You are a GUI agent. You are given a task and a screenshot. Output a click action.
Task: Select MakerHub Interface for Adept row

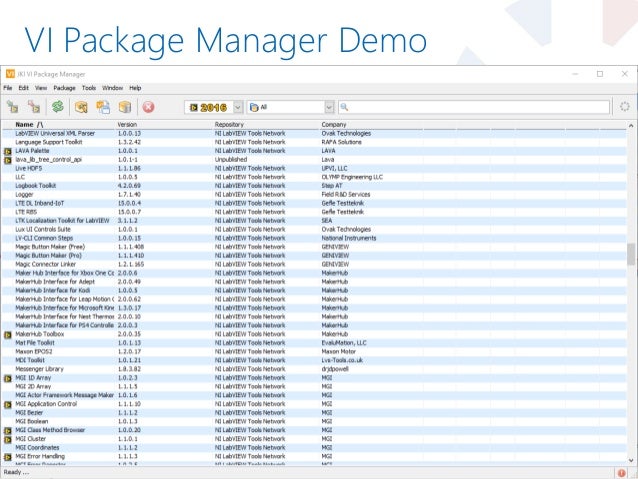pyautogui.click(x=314, y=282)
